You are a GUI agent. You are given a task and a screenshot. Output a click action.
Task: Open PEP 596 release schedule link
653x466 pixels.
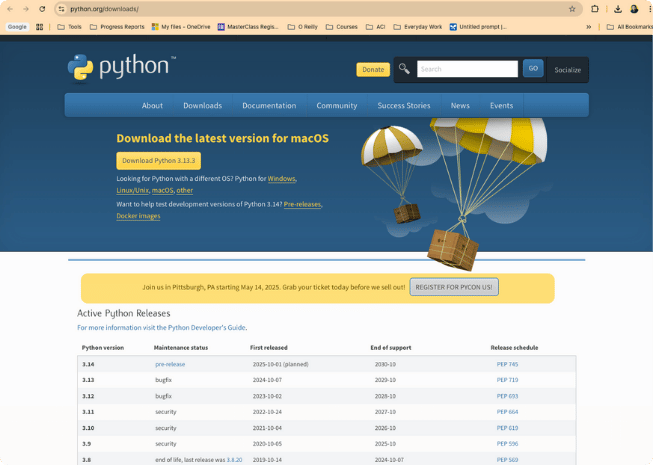[x=507, y=444]
